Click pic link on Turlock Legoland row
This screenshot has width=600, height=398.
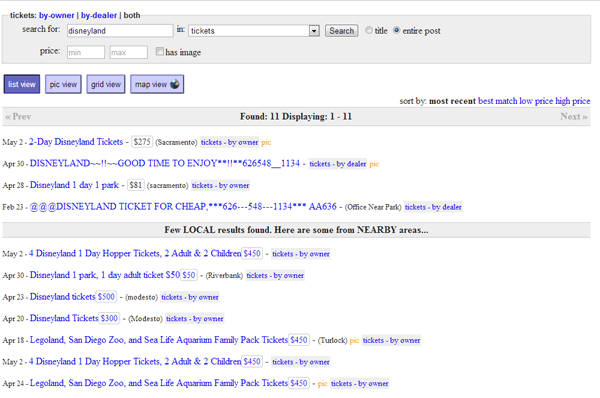click(x=354, y=340)
